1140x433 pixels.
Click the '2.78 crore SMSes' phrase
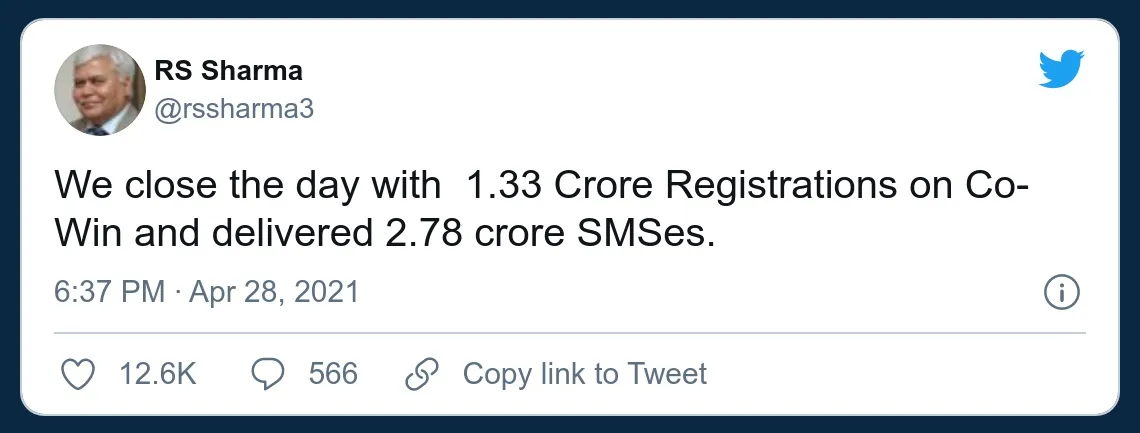[543, 234]
